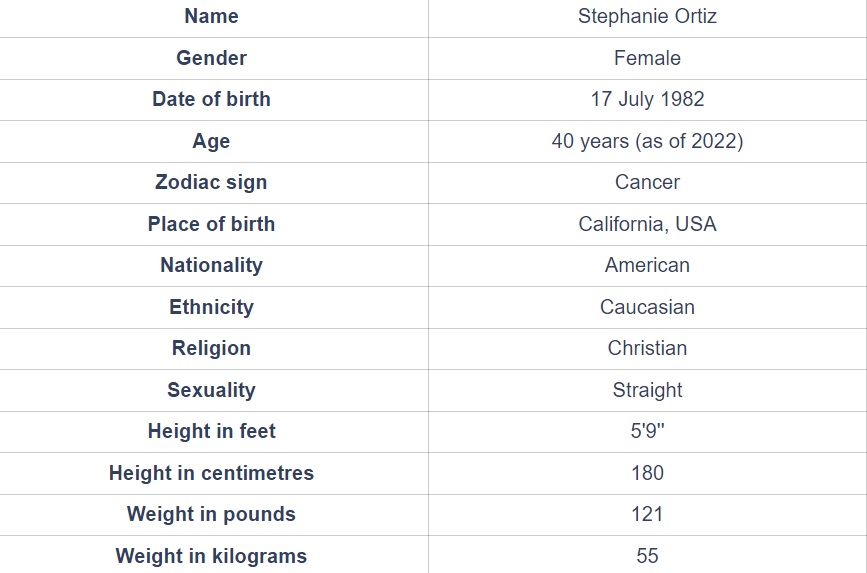Click the Weight in pounds label

tap(211, 514)
